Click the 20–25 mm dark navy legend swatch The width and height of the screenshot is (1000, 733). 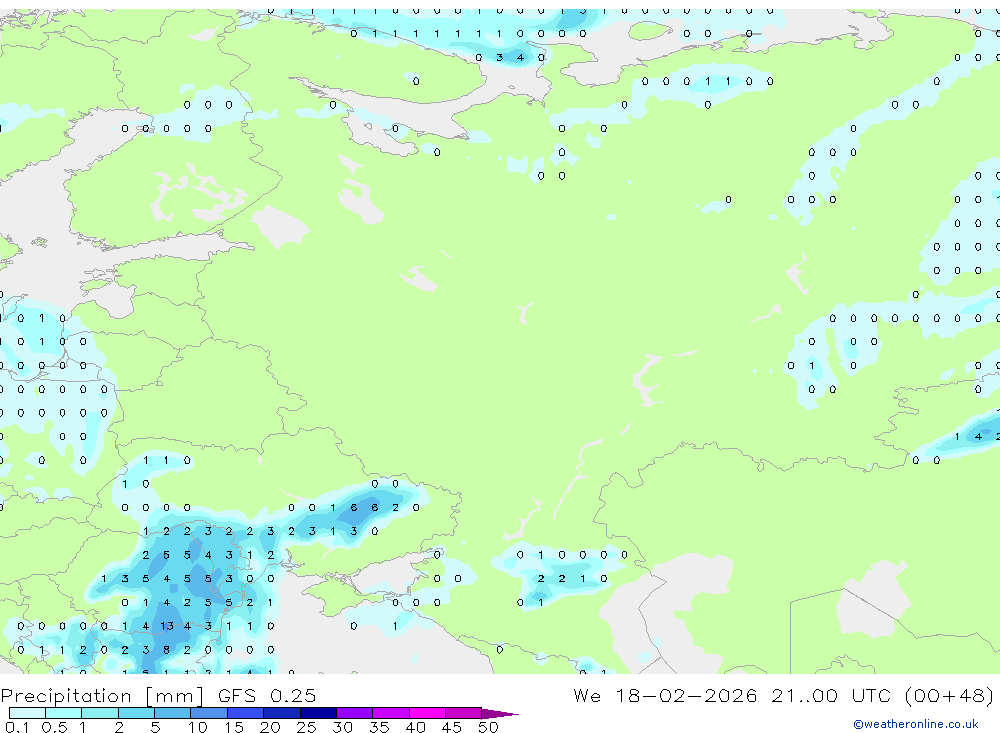(x=281, y=713)
